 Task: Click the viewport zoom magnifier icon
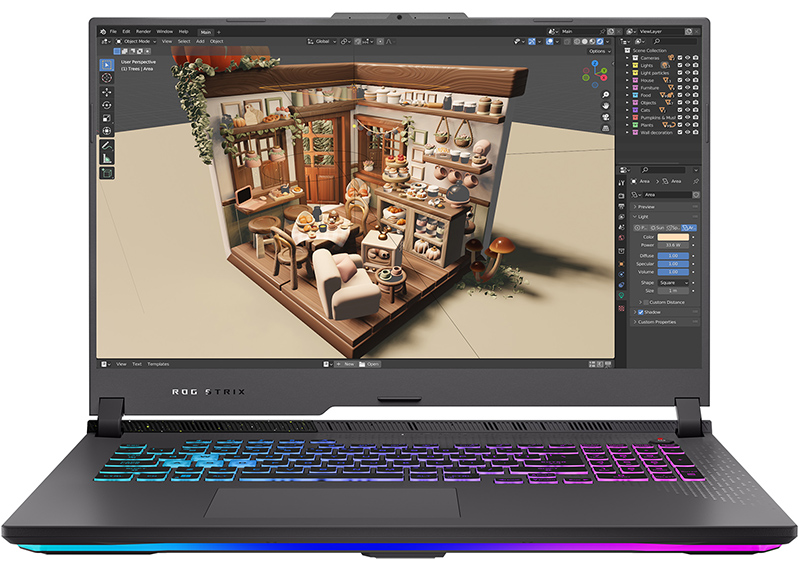click(x=606, y=95)
